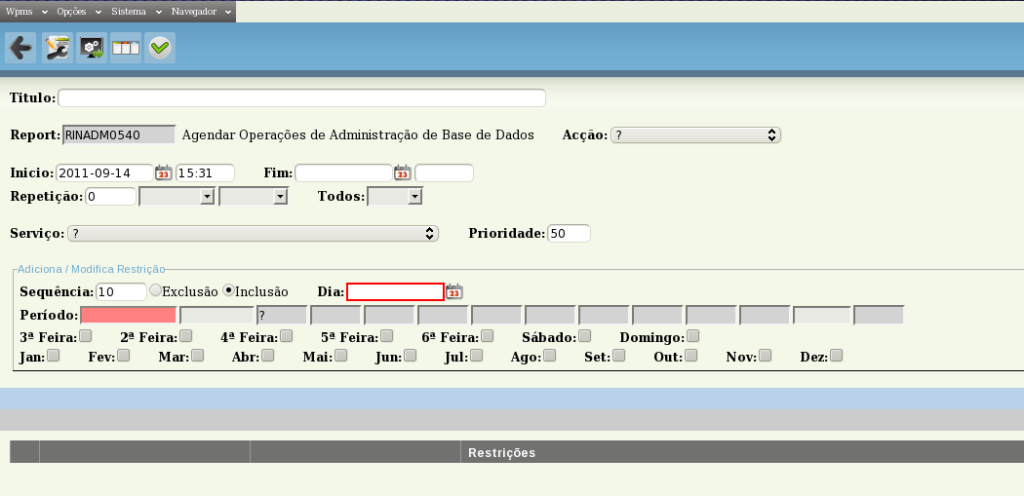Enable the Out month checkbox
The image size is (1024, 496).
click(691, 356)
